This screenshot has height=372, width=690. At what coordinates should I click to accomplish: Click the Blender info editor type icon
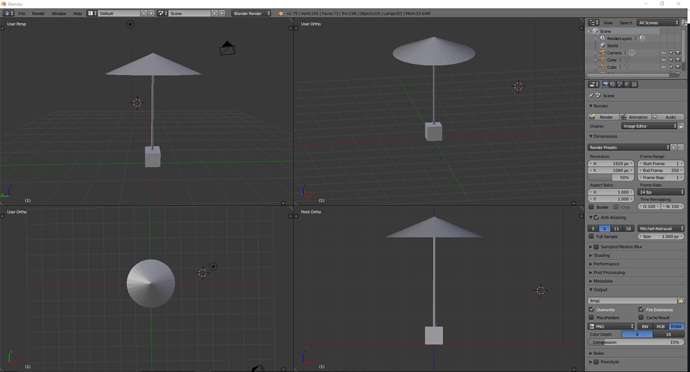(x=8, y=13)
